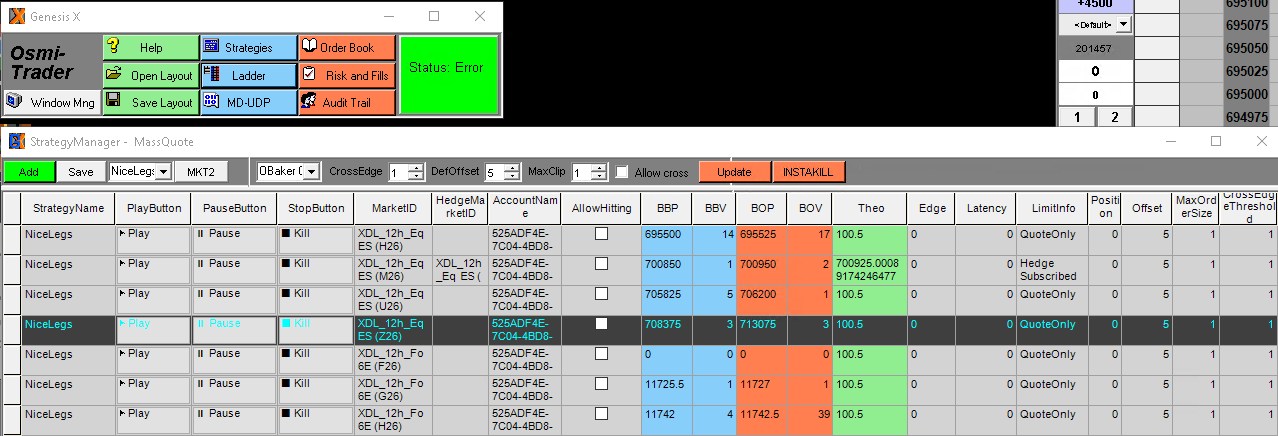Launch the Ladder view
Viewport: 1278px width, 436px height.
click(248, 75)
